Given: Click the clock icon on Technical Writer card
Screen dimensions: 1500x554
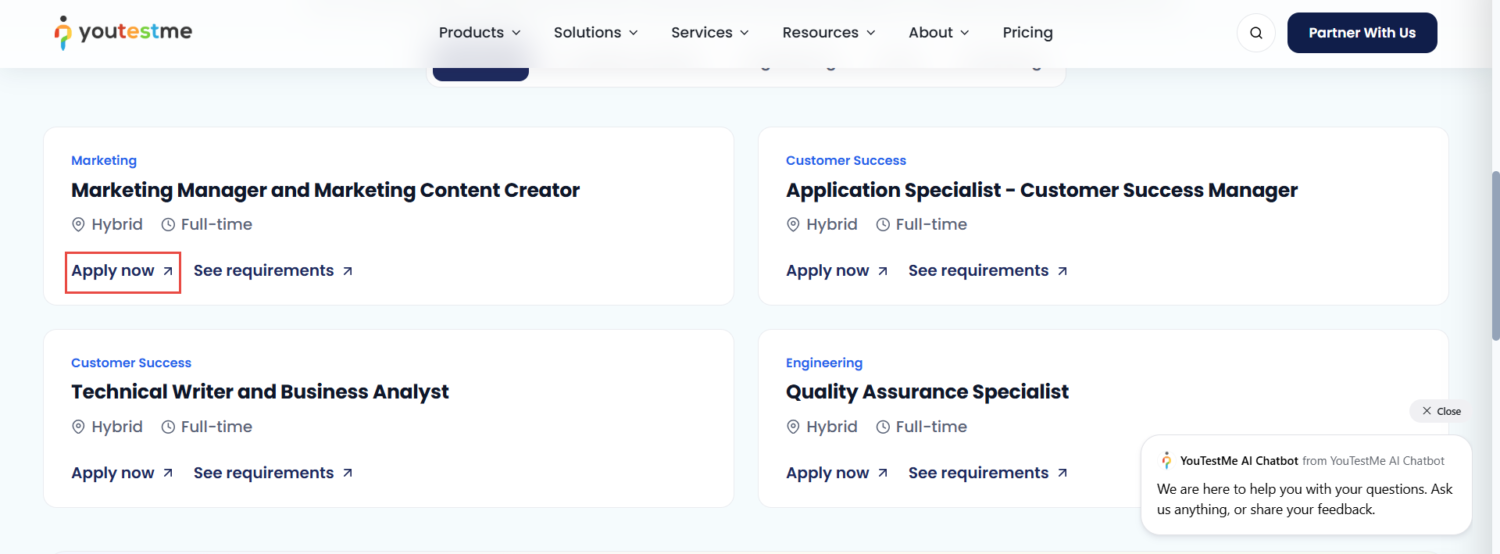Looking at the screenshot, I should (168, 427).
